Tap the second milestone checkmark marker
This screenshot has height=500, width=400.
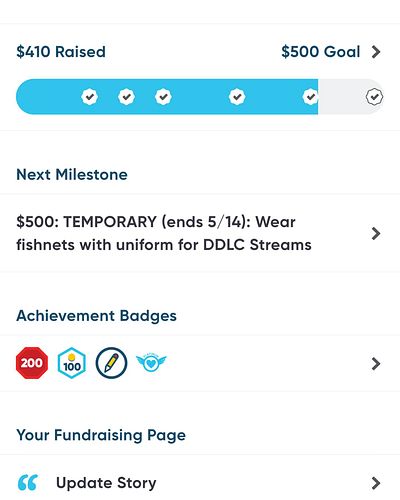click(x=127, y=97)
